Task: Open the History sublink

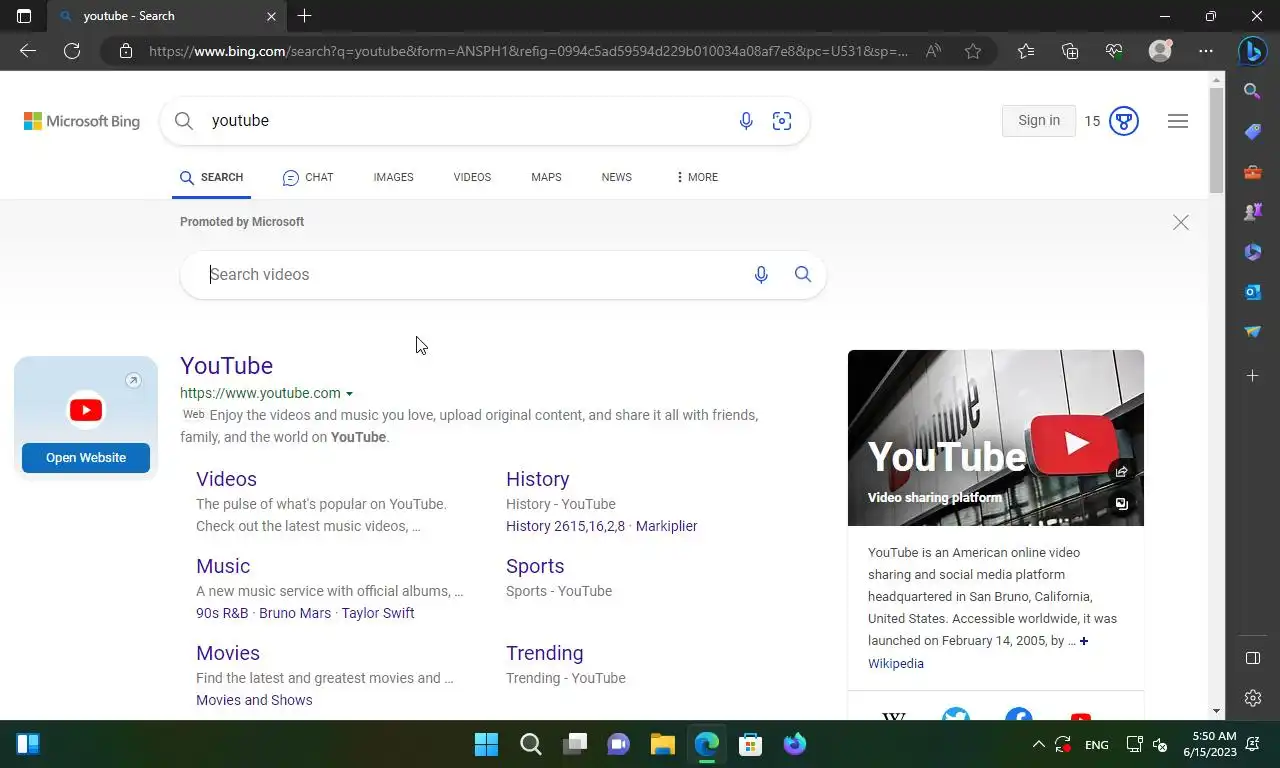Action: (x=537, y=479)
